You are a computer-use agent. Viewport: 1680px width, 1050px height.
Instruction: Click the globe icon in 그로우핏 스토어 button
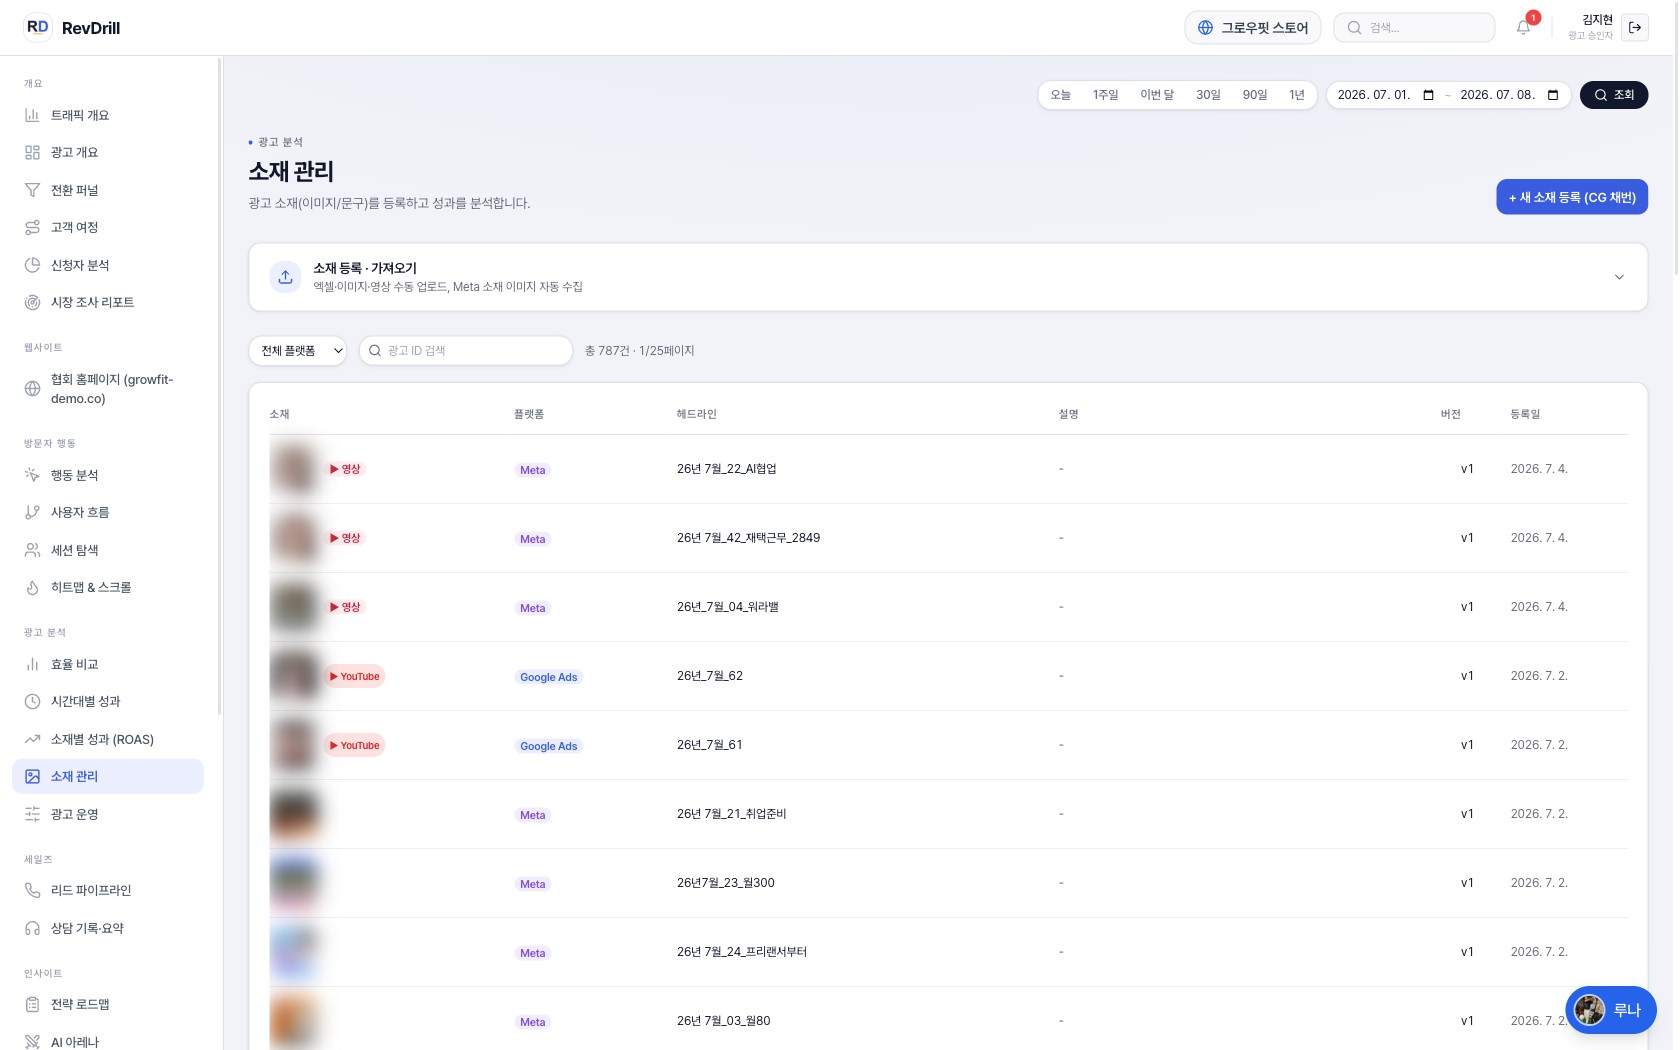1205,28
